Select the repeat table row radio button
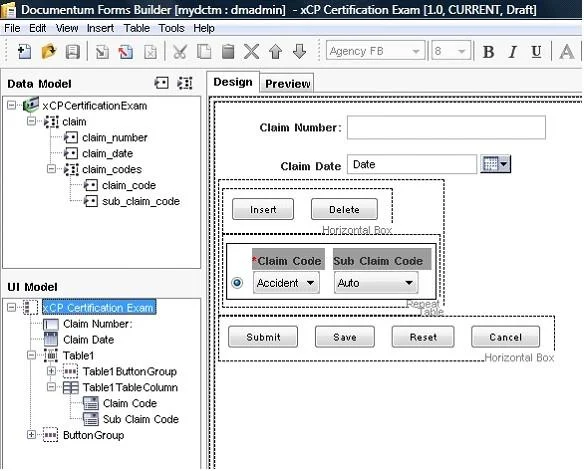The image size is (584, 471). pos(237,283)
